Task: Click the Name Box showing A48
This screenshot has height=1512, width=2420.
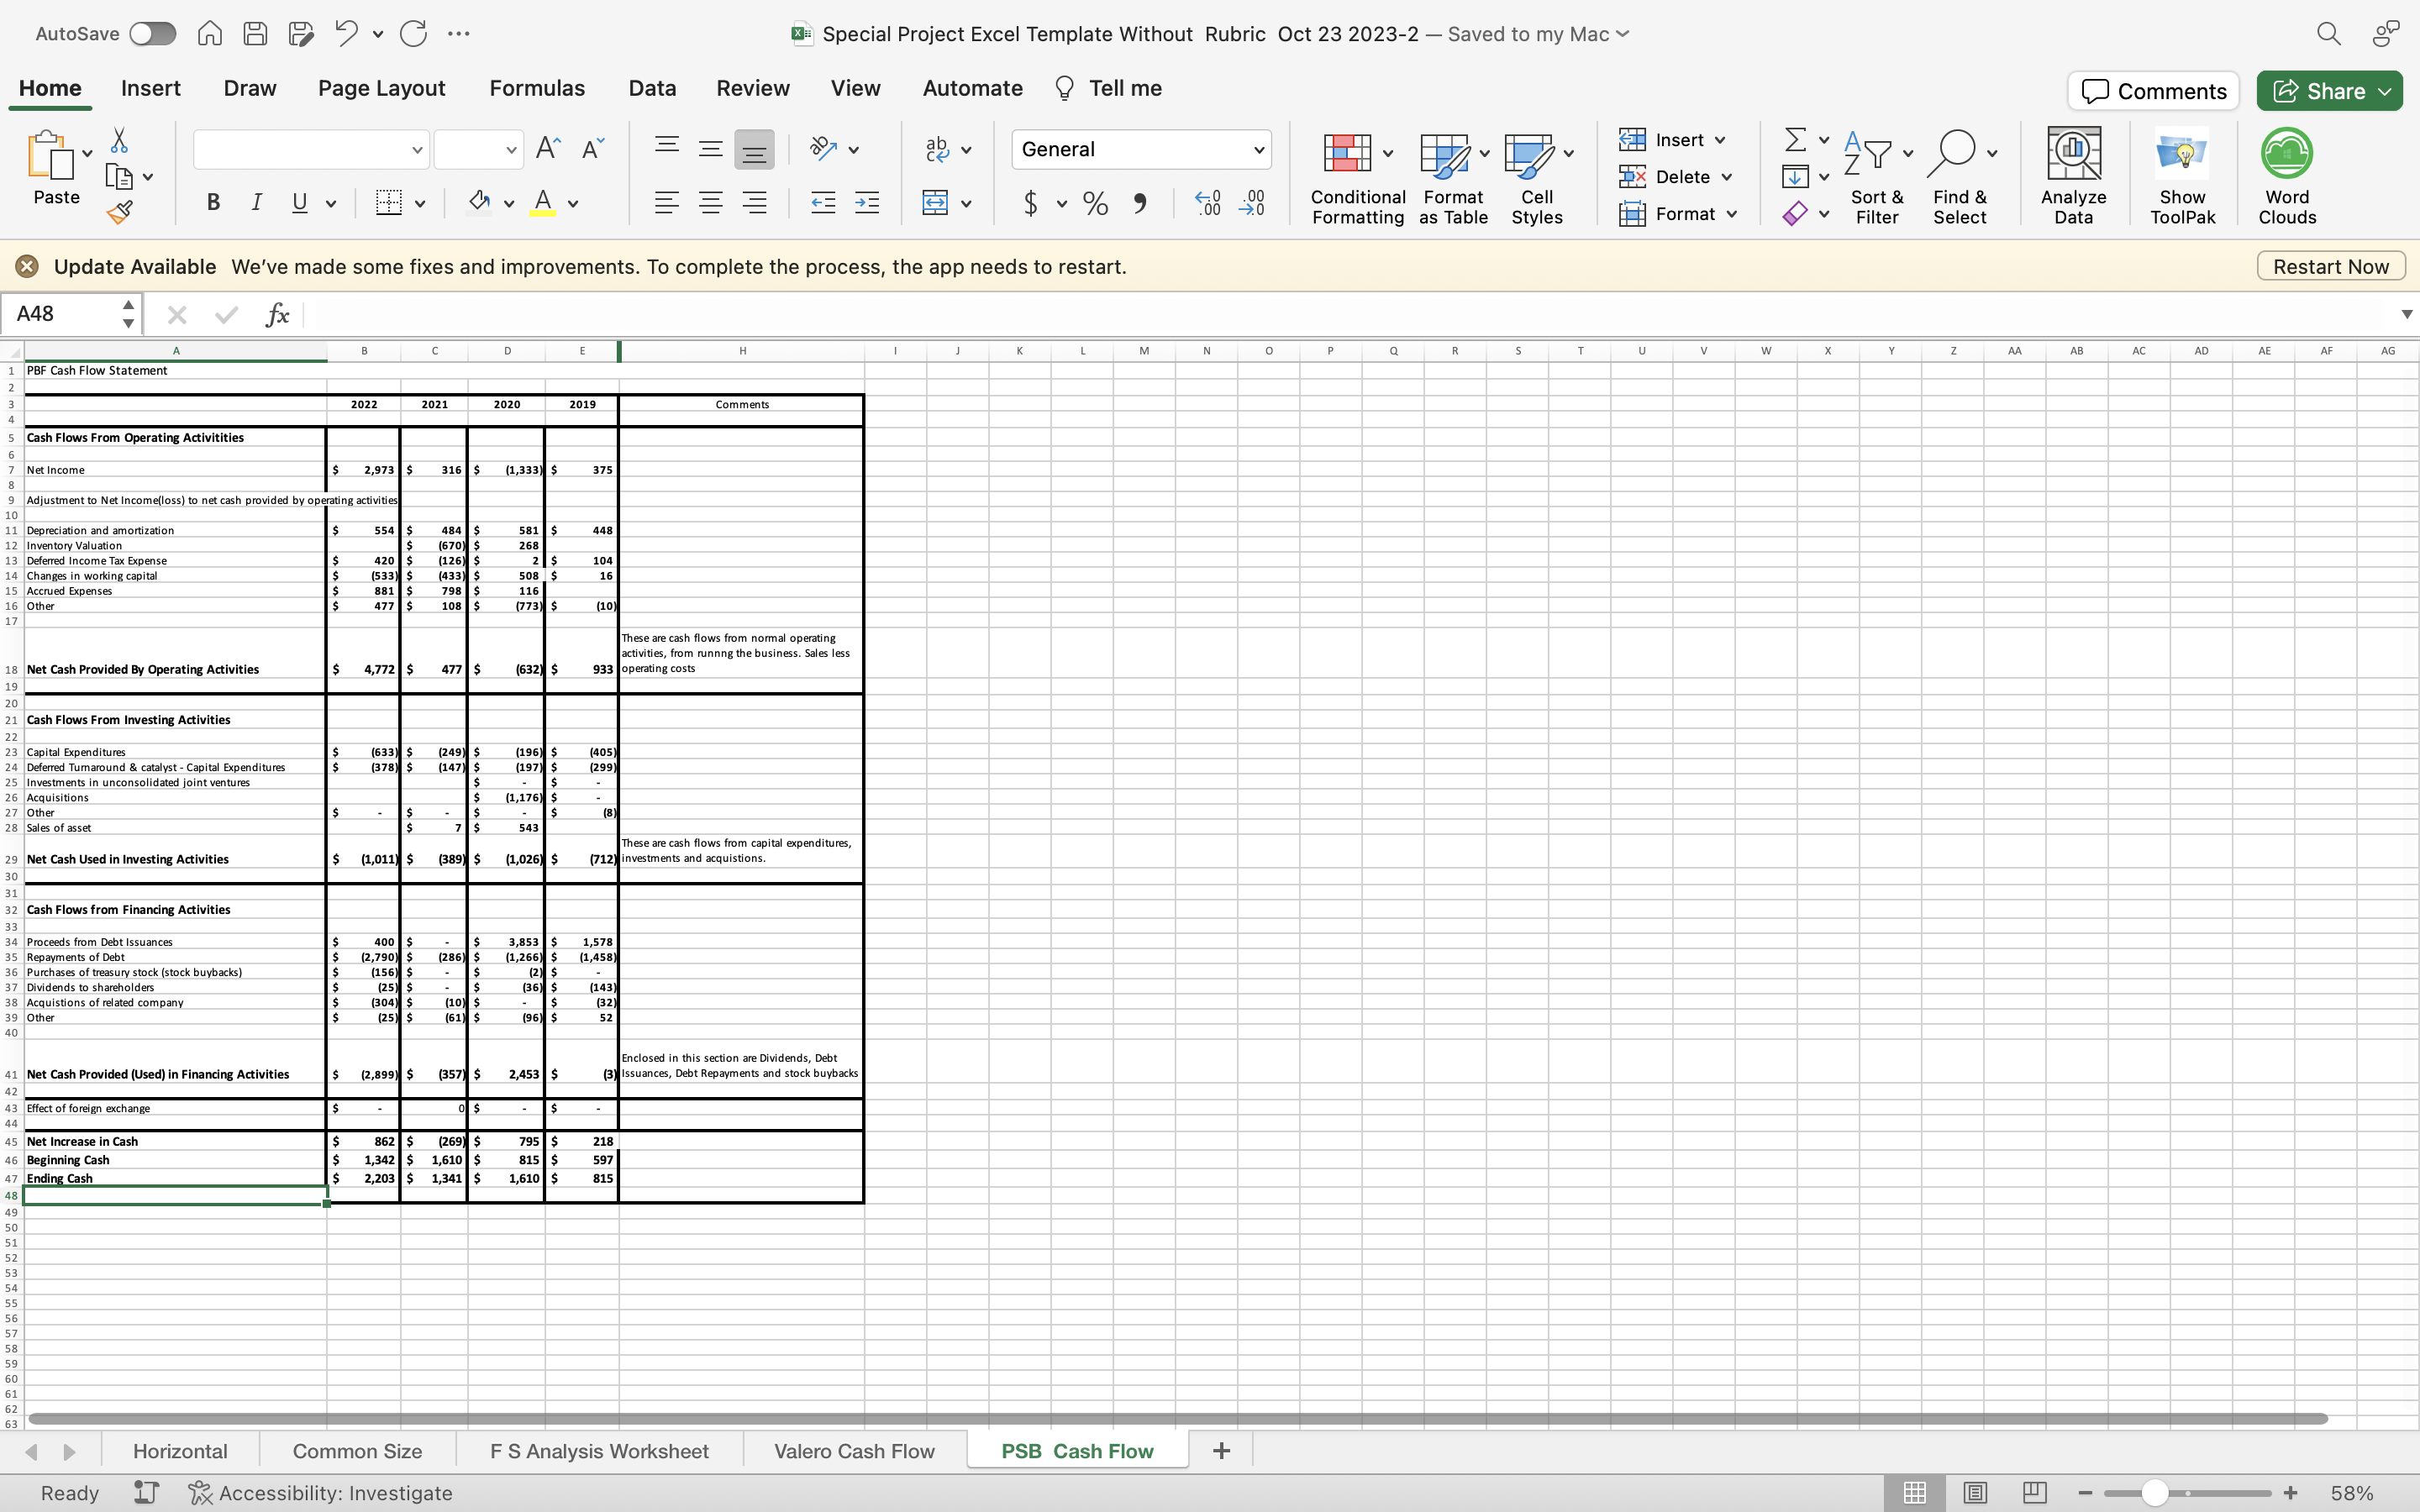Action: coord(60,314)
